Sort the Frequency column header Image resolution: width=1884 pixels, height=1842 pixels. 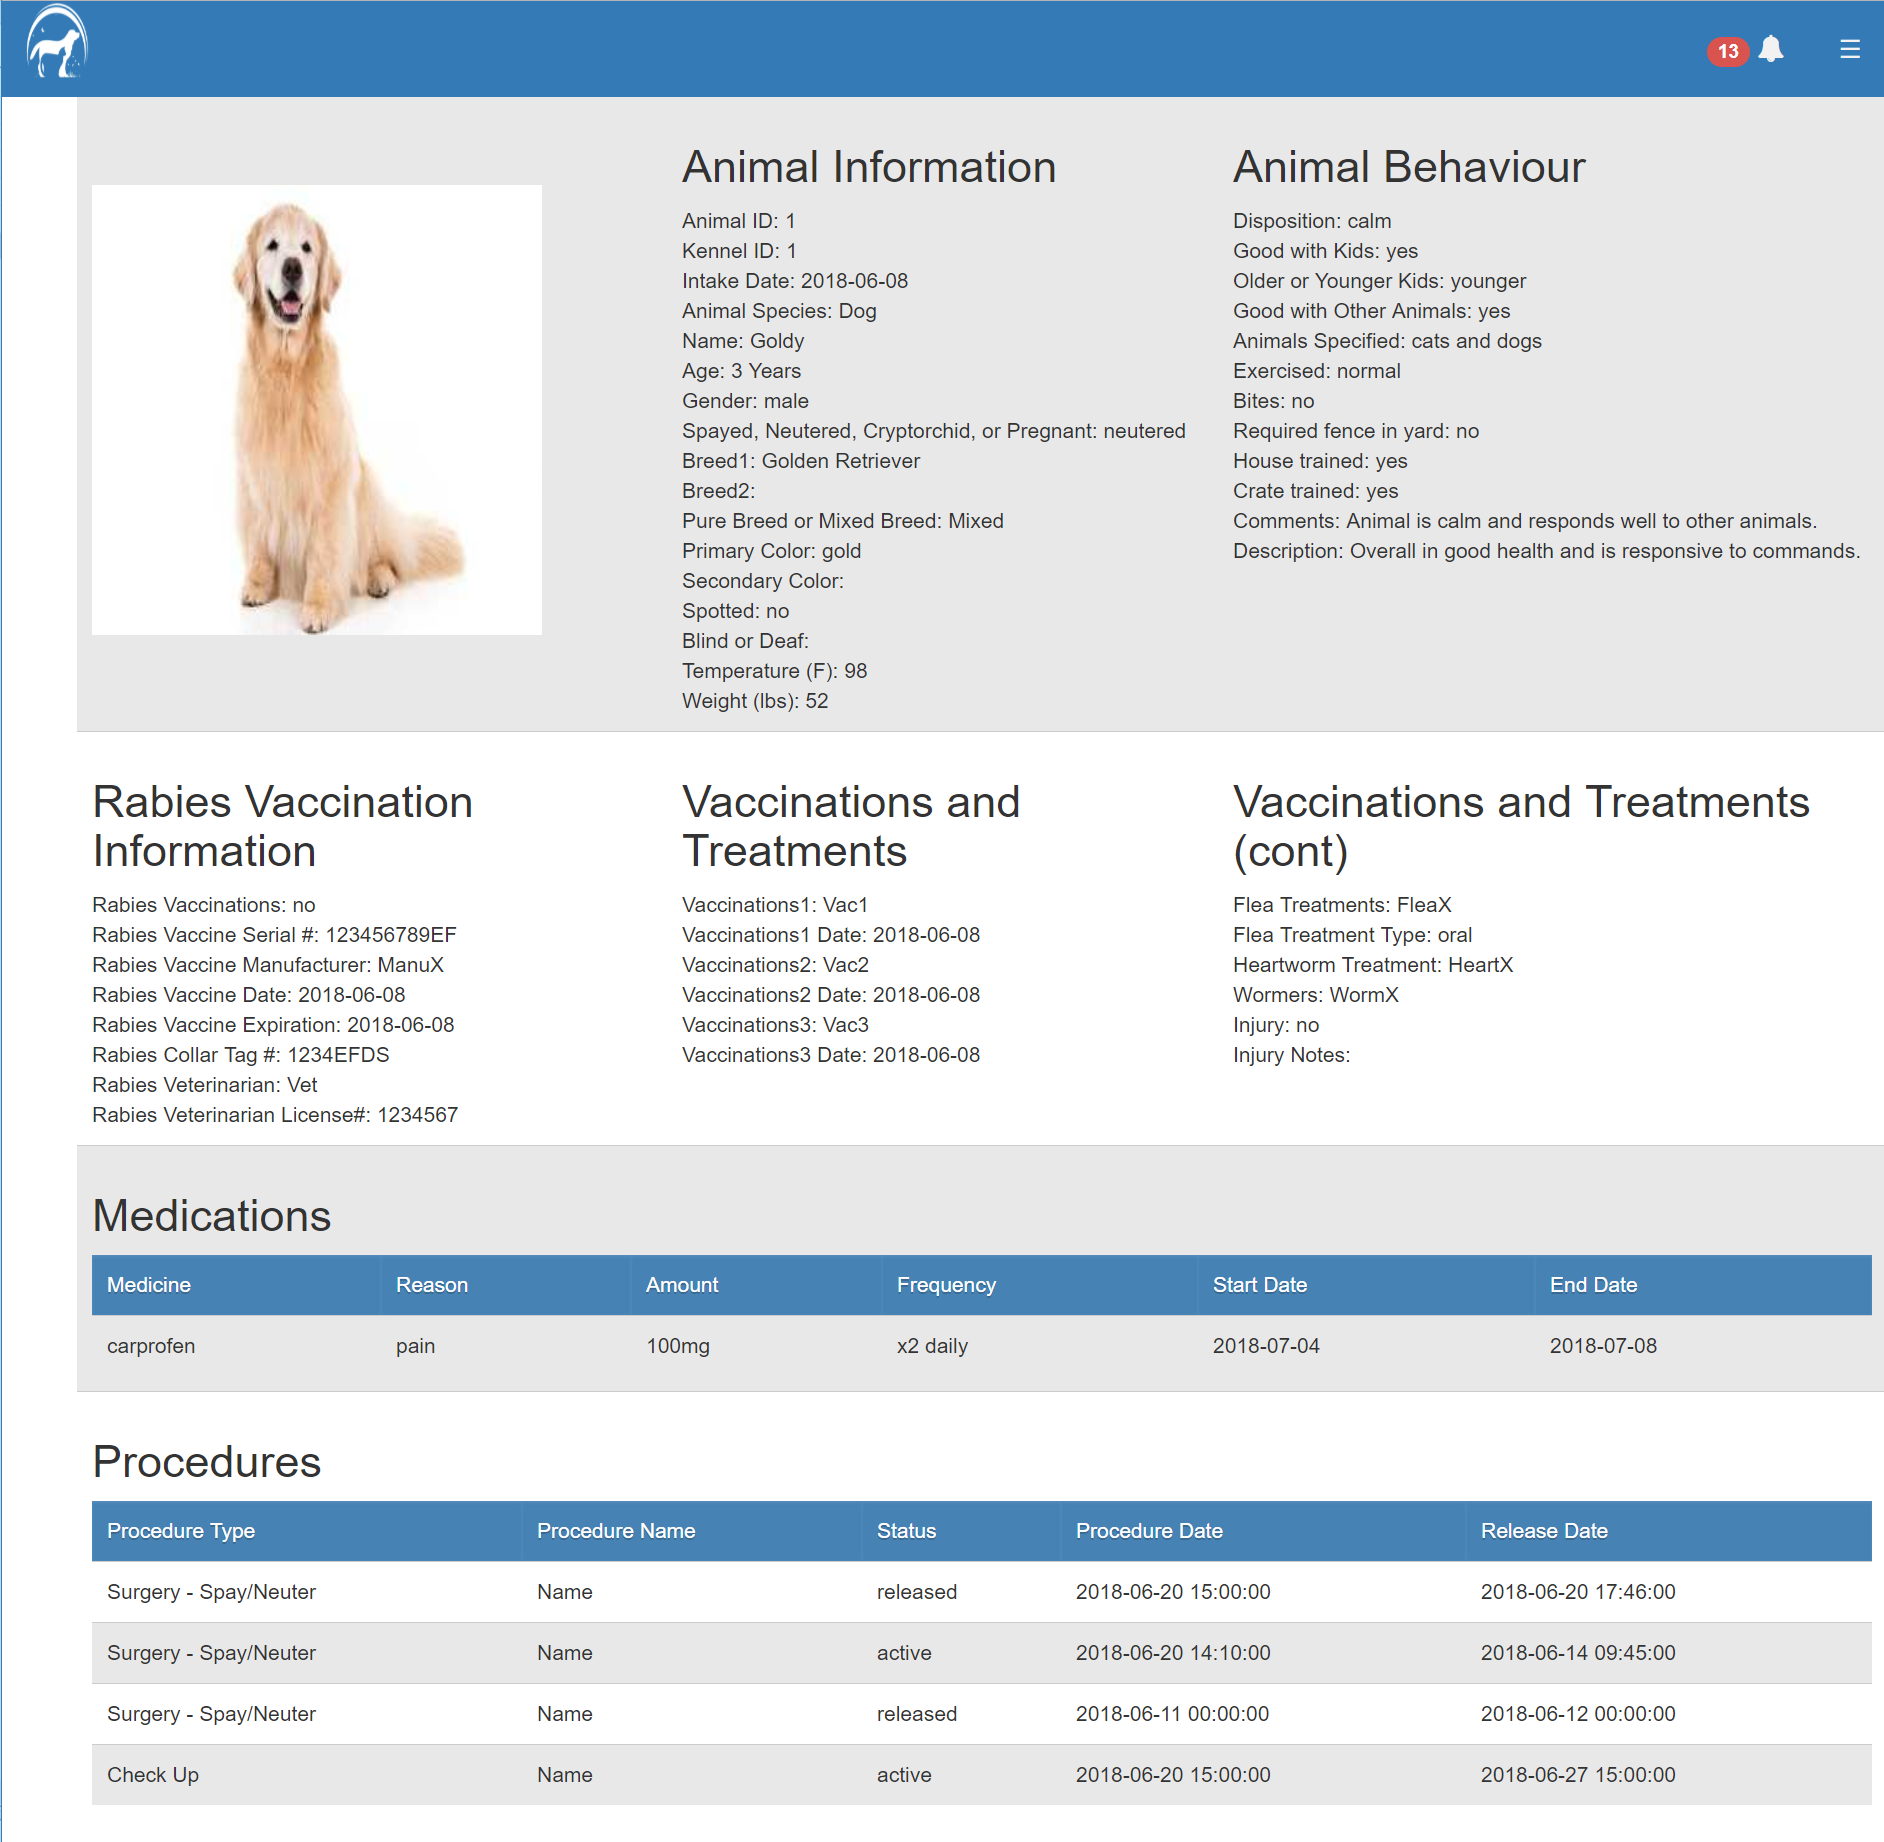(x=945, y=1285)
